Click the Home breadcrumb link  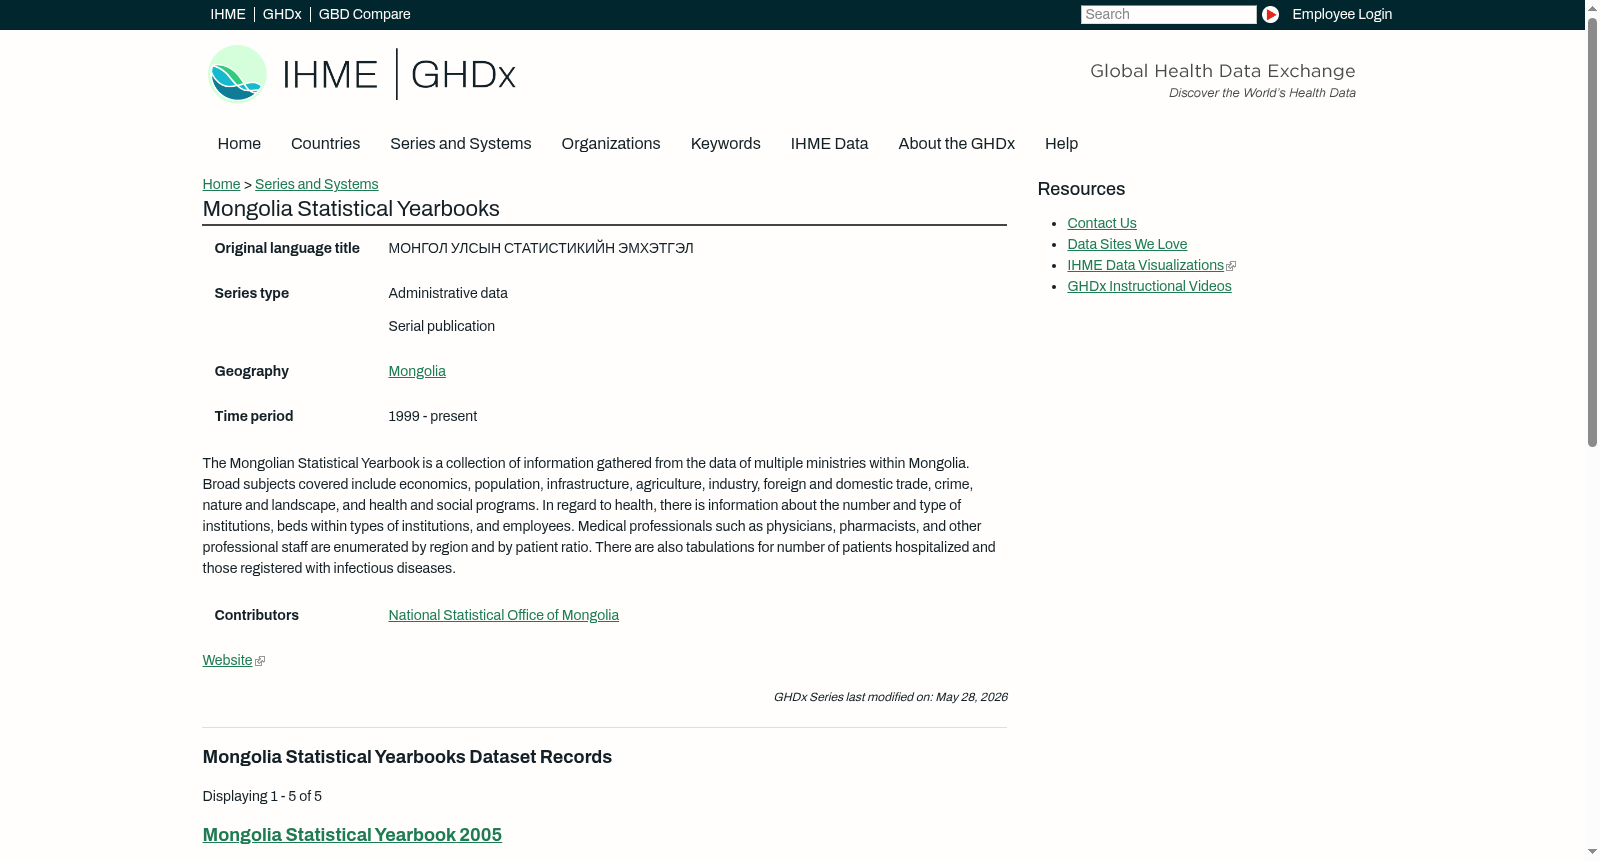tap(221, 184)
